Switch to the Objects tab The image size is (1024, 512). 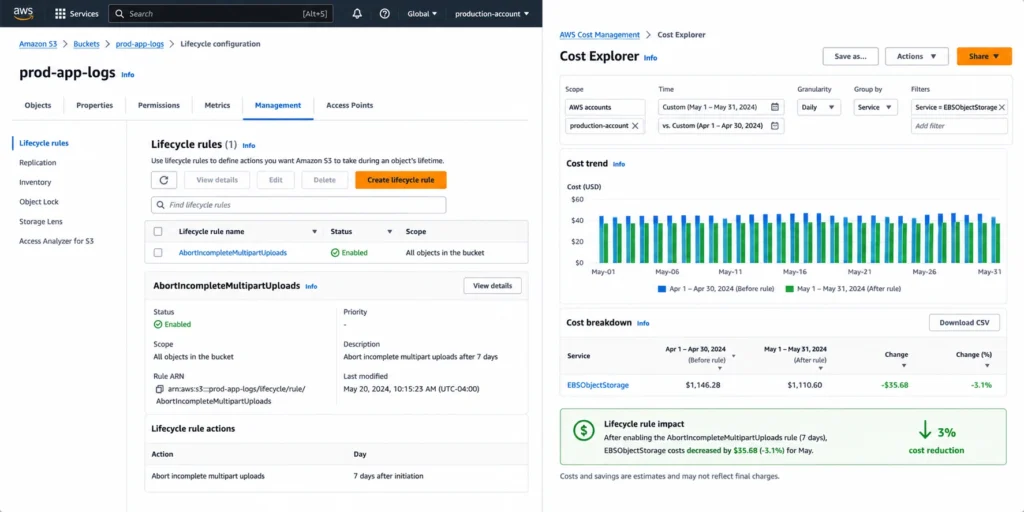38,105
